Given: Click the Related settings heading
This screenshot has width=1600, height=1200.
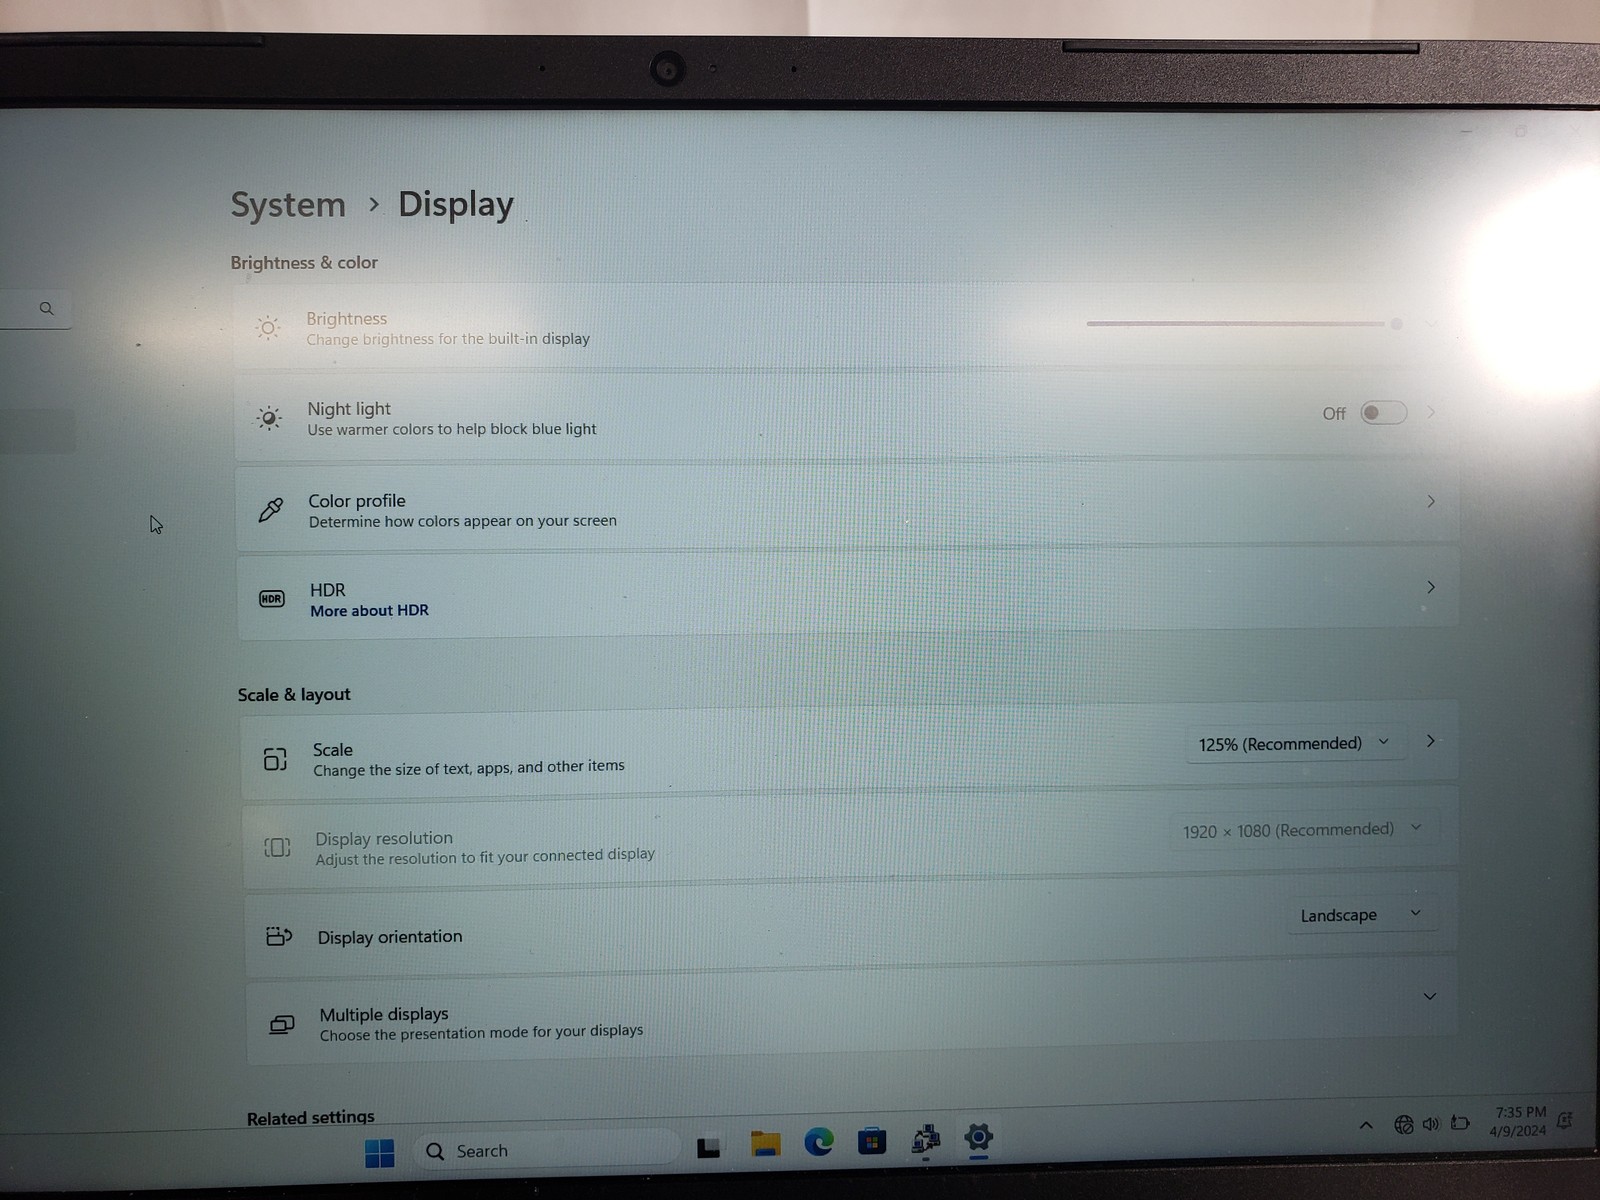Looking at the screenshot, I should pos(311,1118).
